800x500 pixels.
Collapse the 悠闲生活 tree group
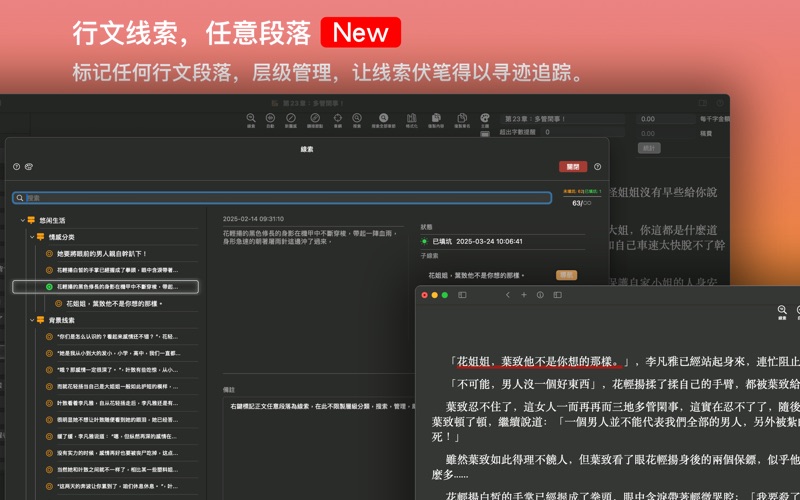[x=22, y=220]
